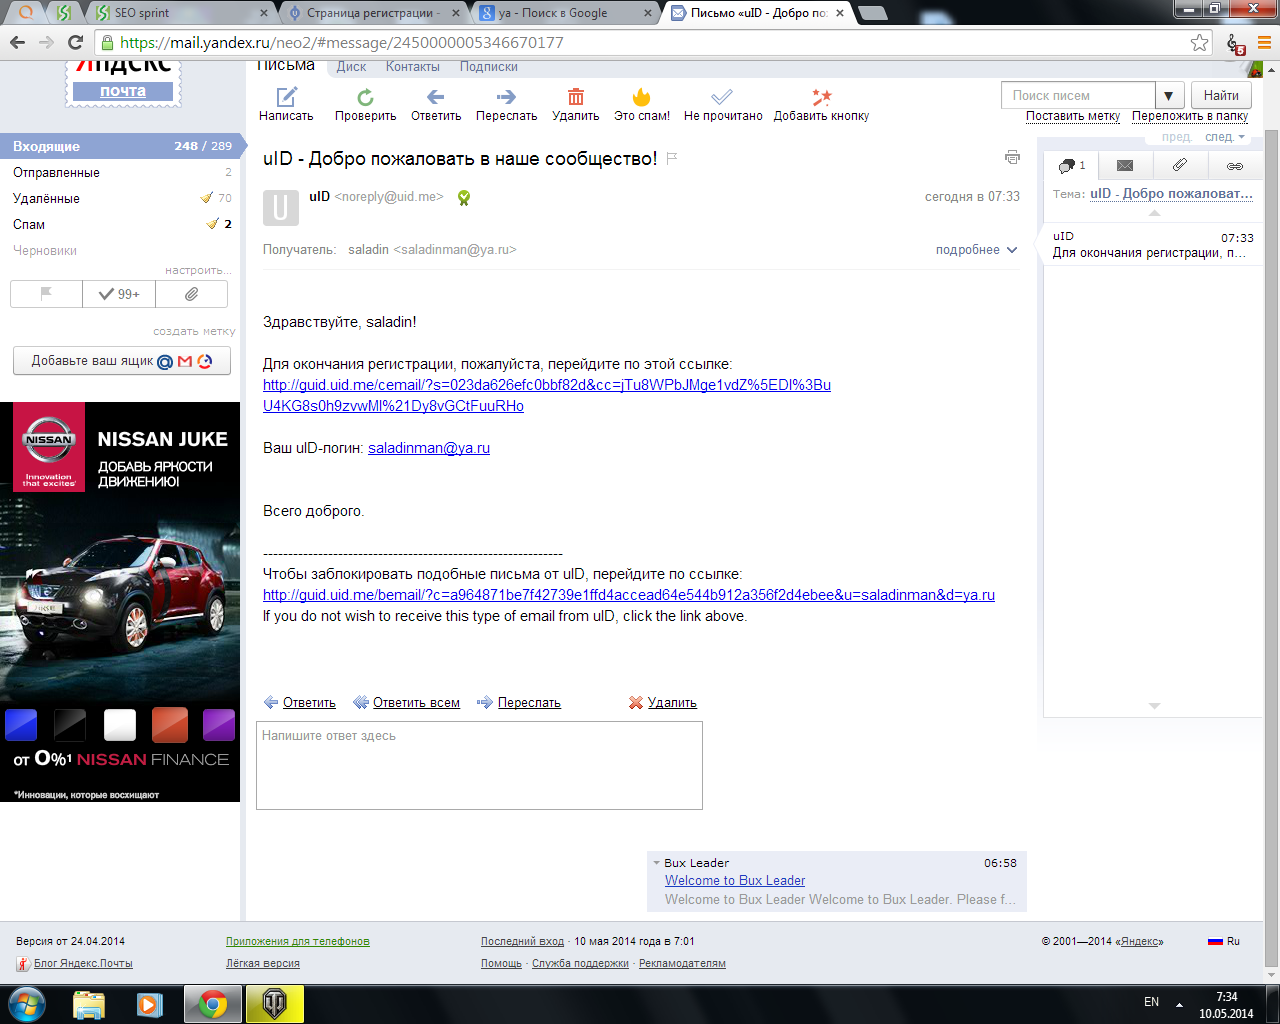The width and height of the screenshot is (1280, 1024).
Task: Click the создать метку link
Action: tap(194, 331)
